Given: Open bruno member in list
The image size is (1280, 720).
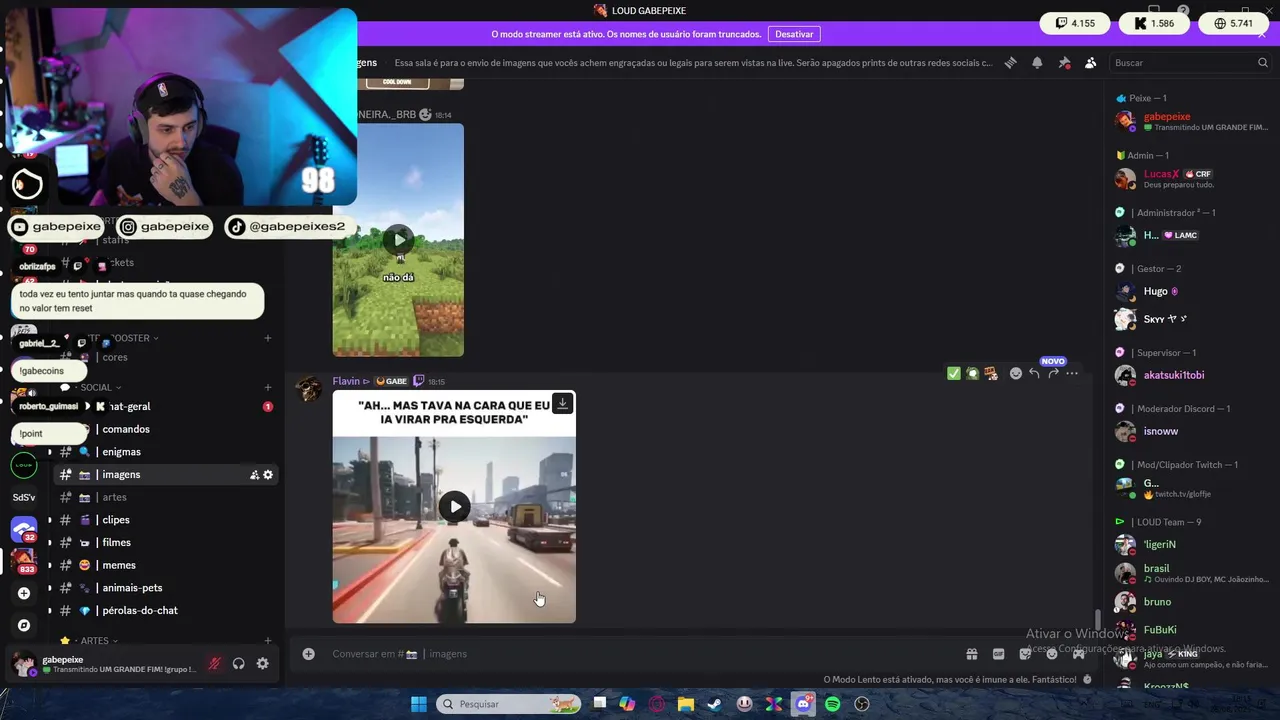Looking at the screenshot, I should [1192, 602].
